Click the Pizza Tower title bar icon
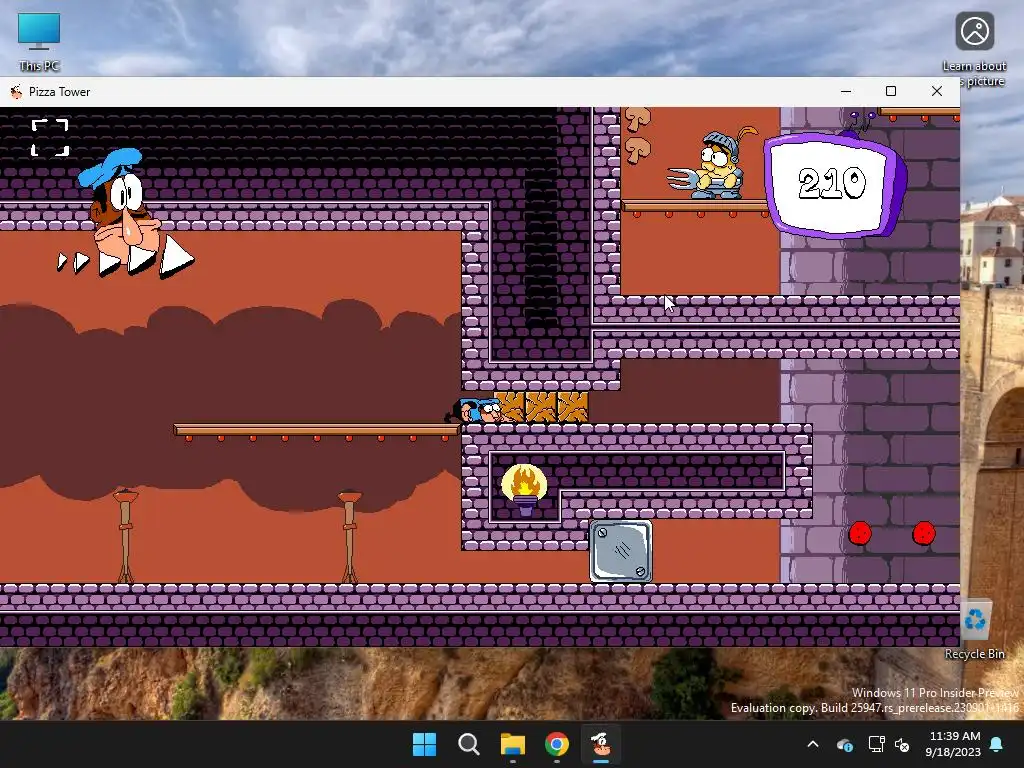 pyautogui.click(x=16, y=91)
